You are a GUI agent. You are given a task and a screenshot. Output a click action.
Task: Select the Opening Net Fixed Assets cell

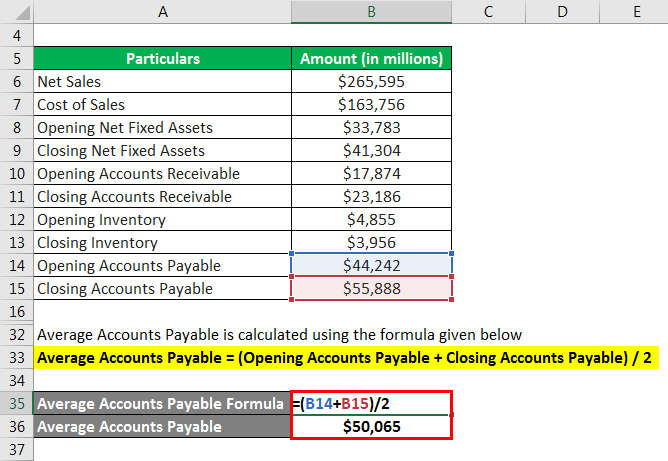pyautogui.click(x=162, y=127)
